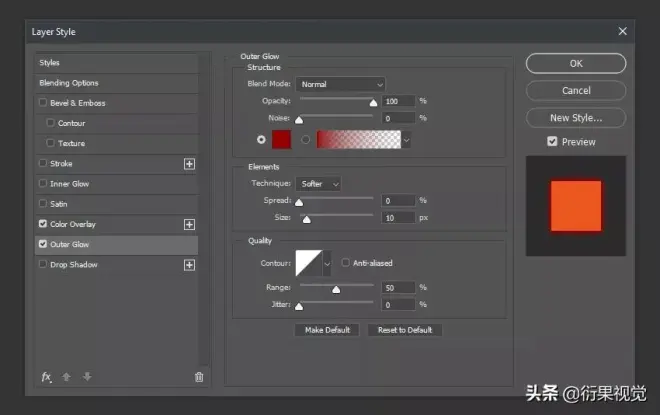The height and width of the screenshot is (415, 660).
Task: Click the orange square style preview
Action: coord(576,206)
